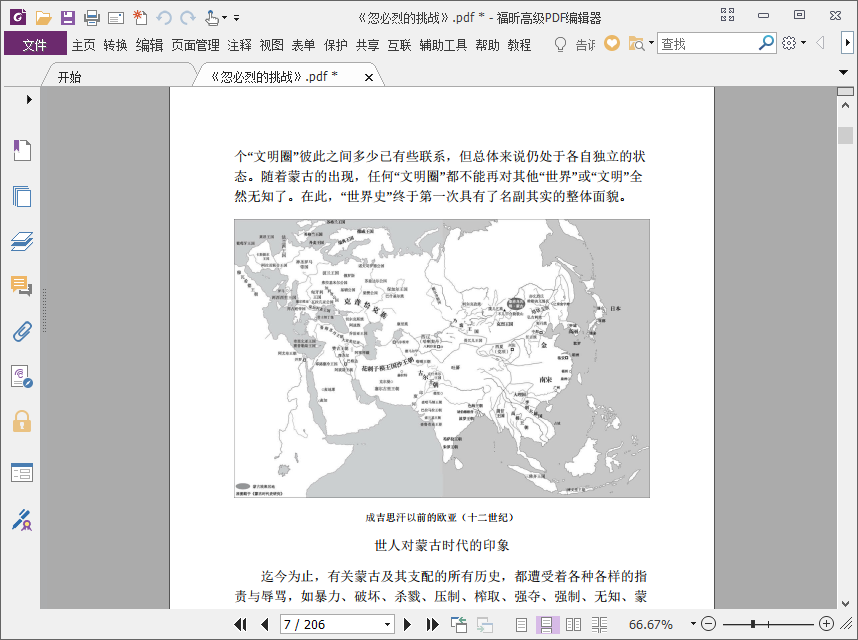858x640 pixels.
Task: Open the pen certificate sign panel
Action: click(22, 520)
